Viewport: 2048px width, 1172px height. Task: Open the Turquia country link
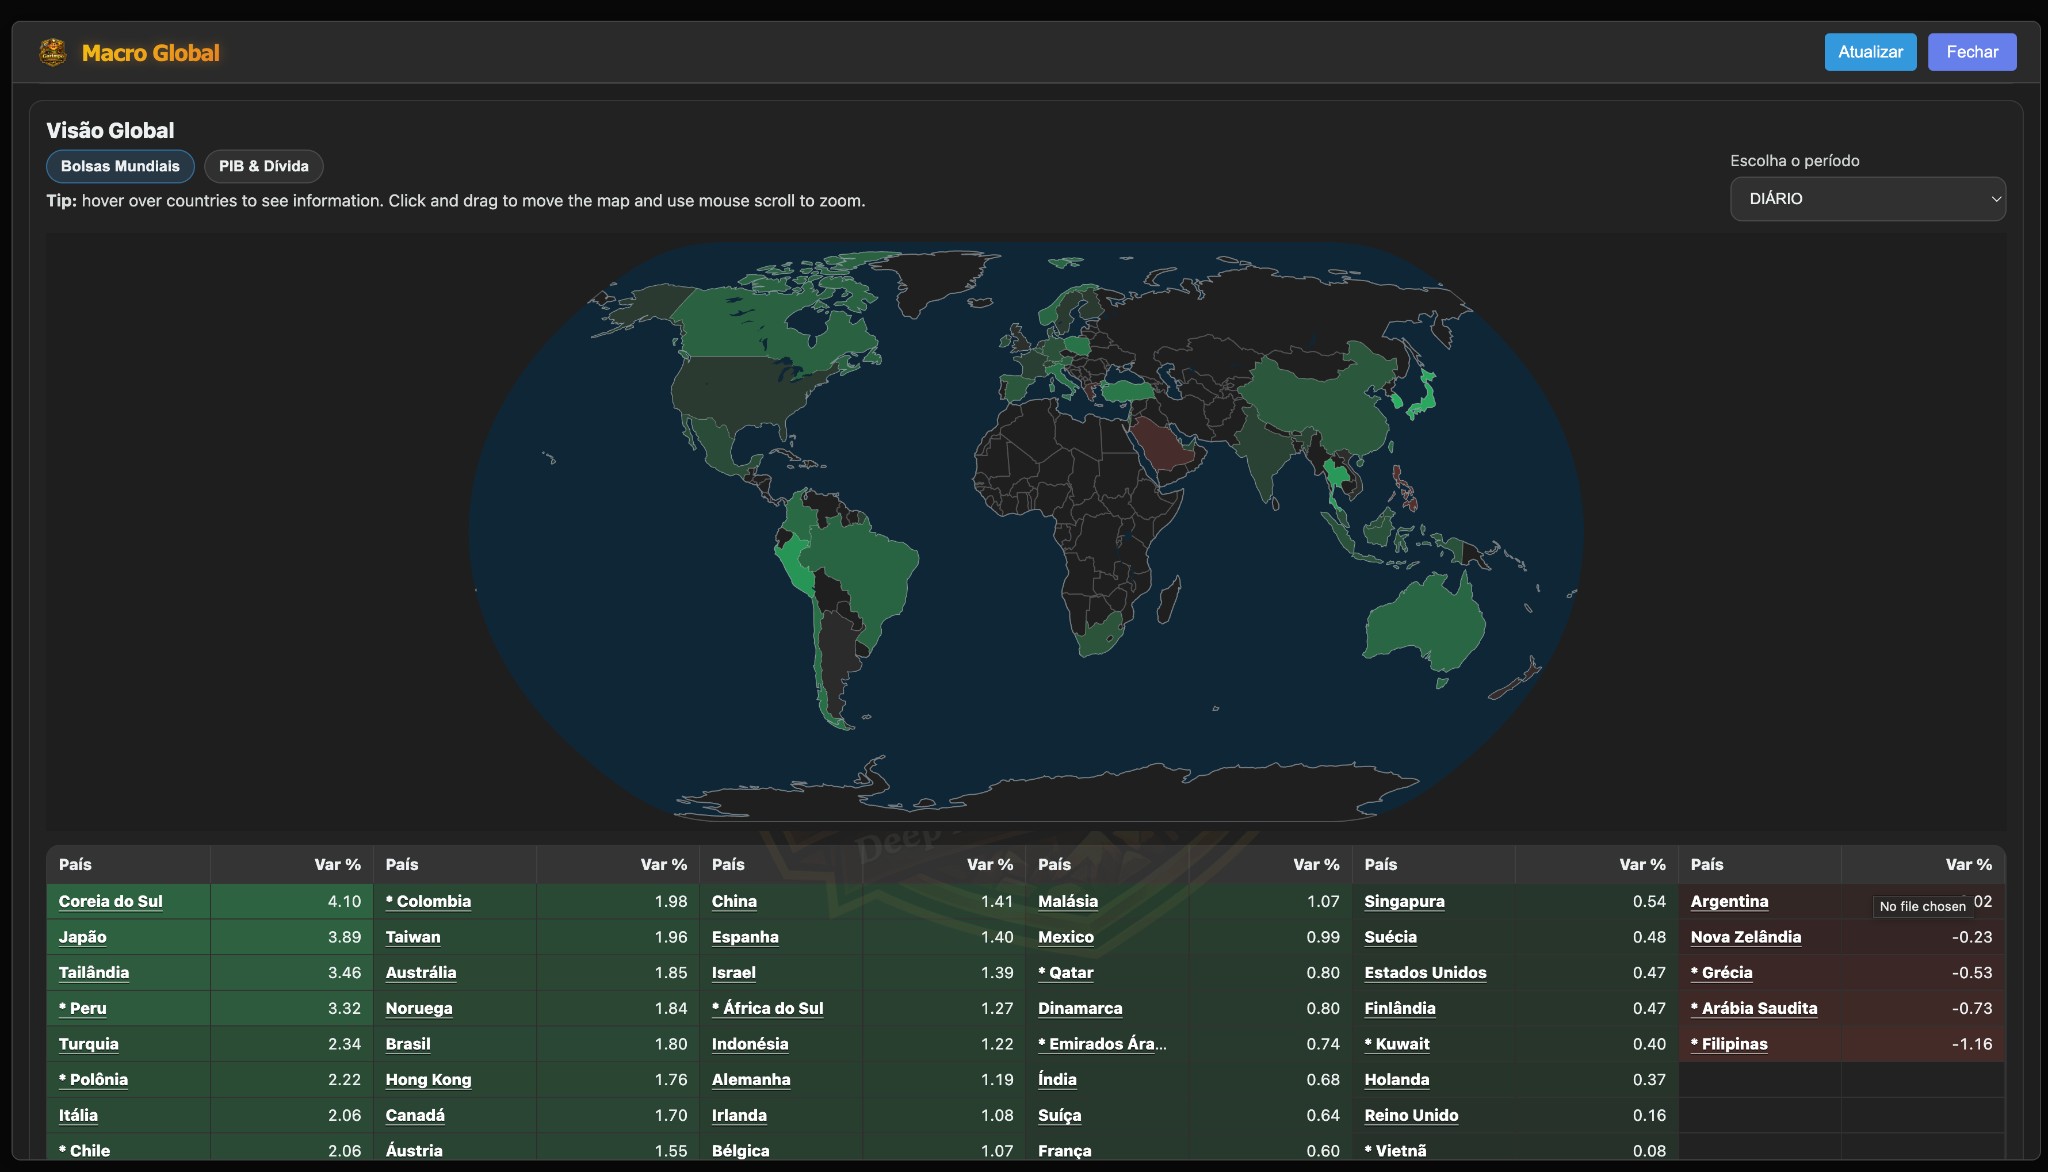[88, 1043]
